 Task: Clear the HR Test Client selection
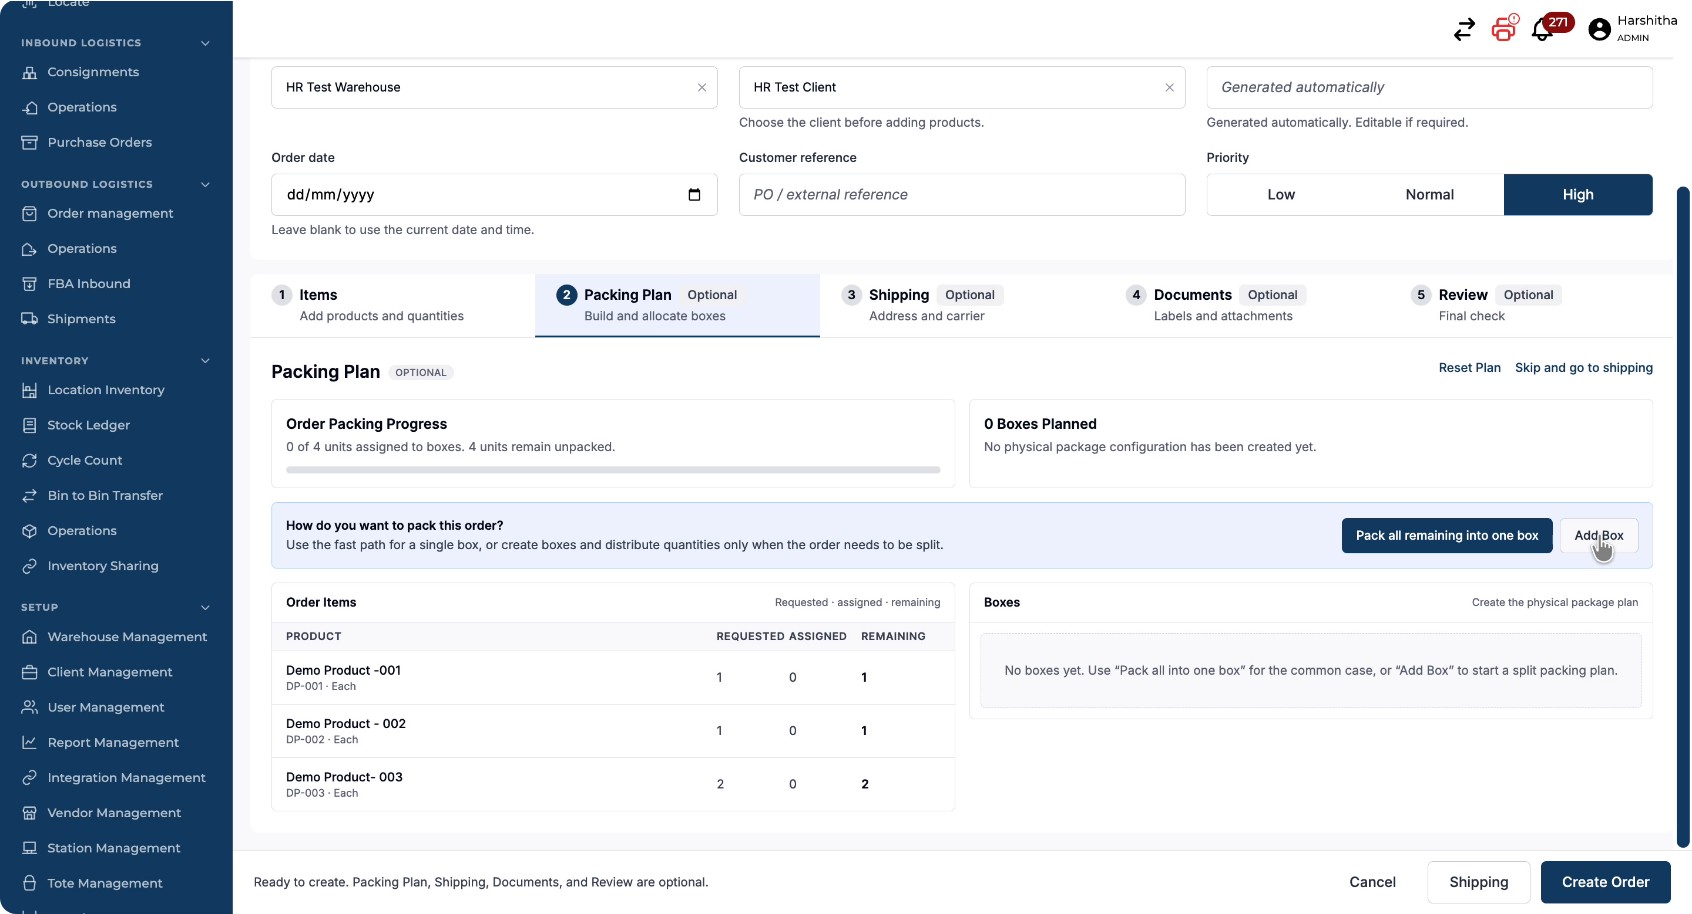[x=1170, y=88]
